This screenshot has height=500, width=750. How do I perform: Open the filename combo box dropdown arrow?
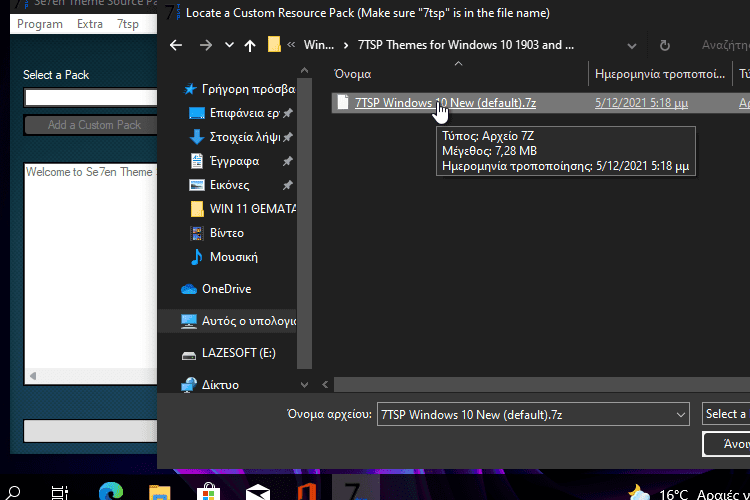pyautogui.click(x=681, y=414)
